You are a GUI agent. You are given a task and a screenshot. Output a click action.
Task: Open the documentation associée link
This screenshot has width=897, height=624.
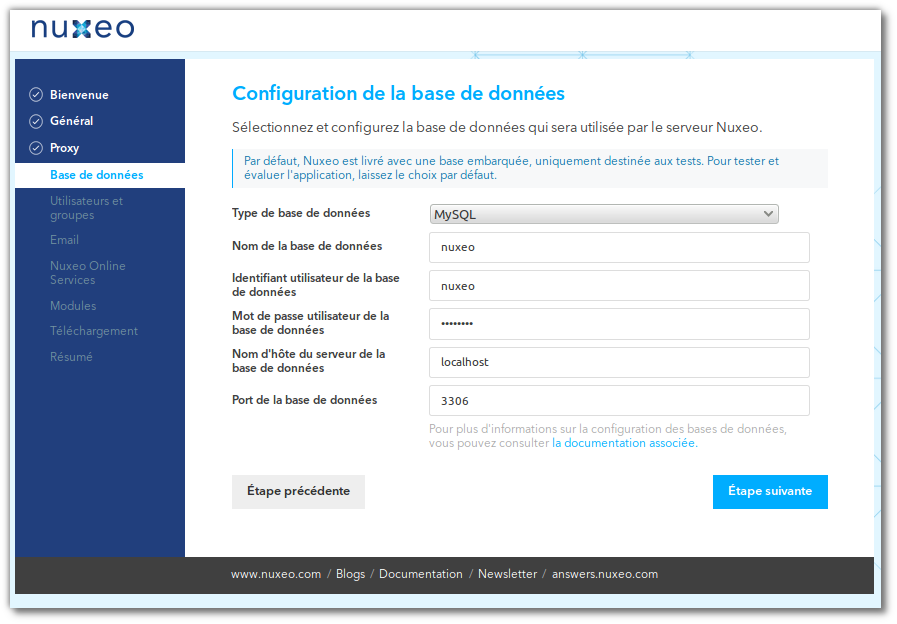tap(625, 443)
